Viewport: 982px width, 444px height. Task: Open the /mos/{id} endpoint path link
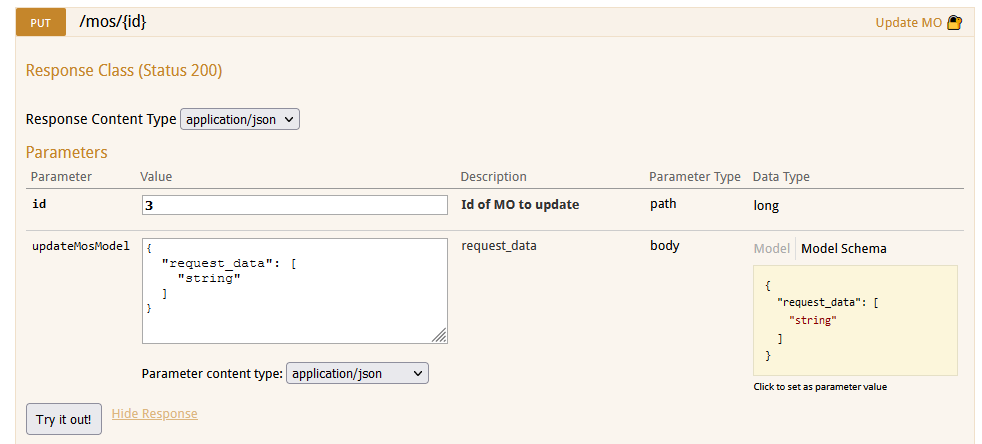coord(113,22)
